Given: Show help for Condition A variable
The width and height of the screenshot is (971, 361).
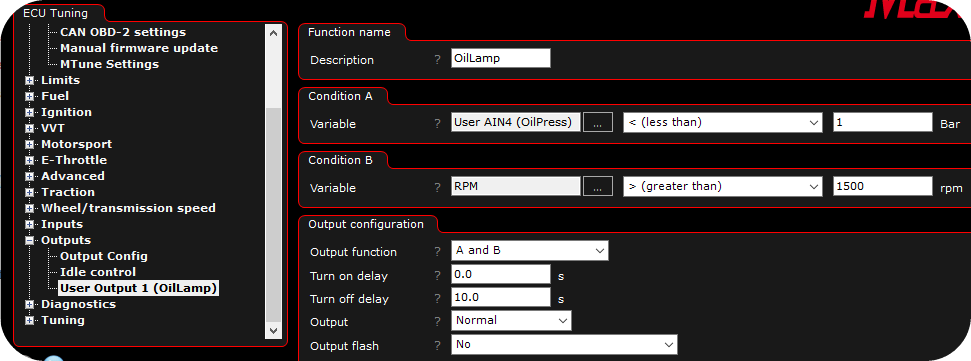Looking at the screenshot, I should [x=437, y=124].
